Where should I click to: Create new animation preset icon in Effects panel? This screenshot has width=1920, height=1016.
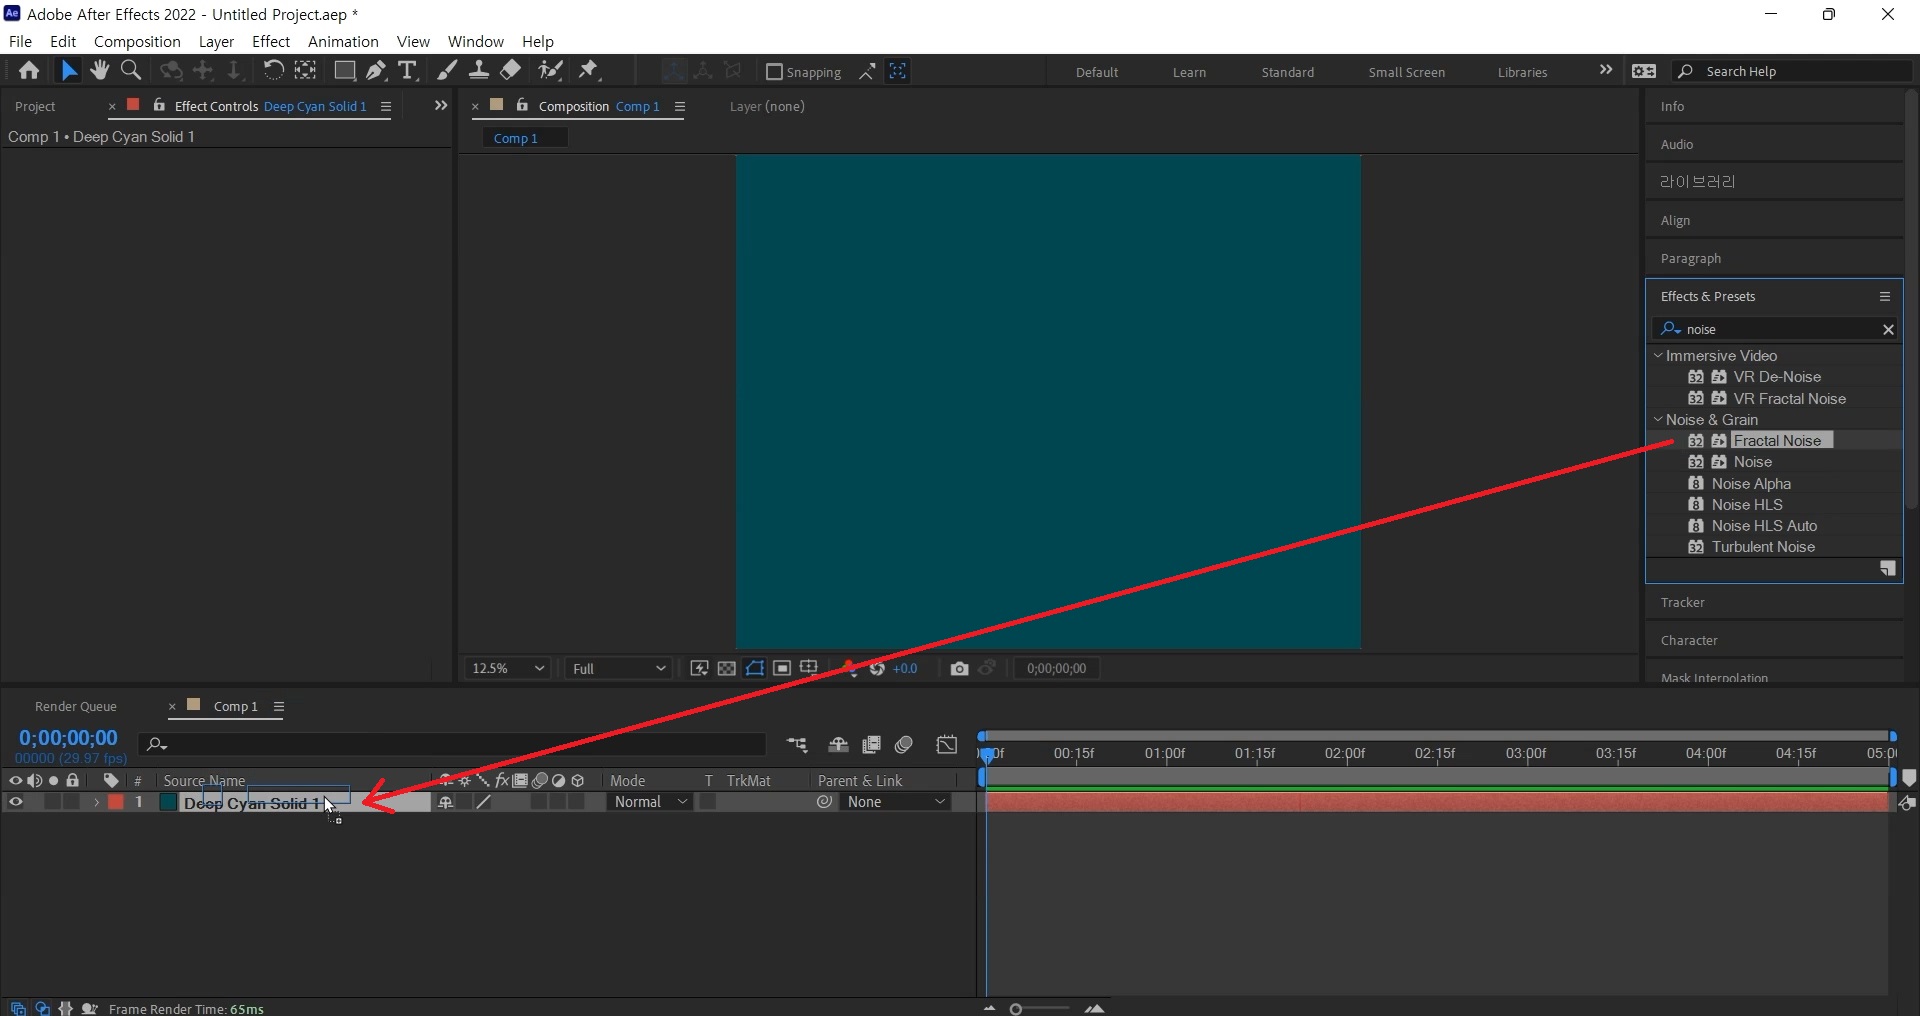point(1887,569)
